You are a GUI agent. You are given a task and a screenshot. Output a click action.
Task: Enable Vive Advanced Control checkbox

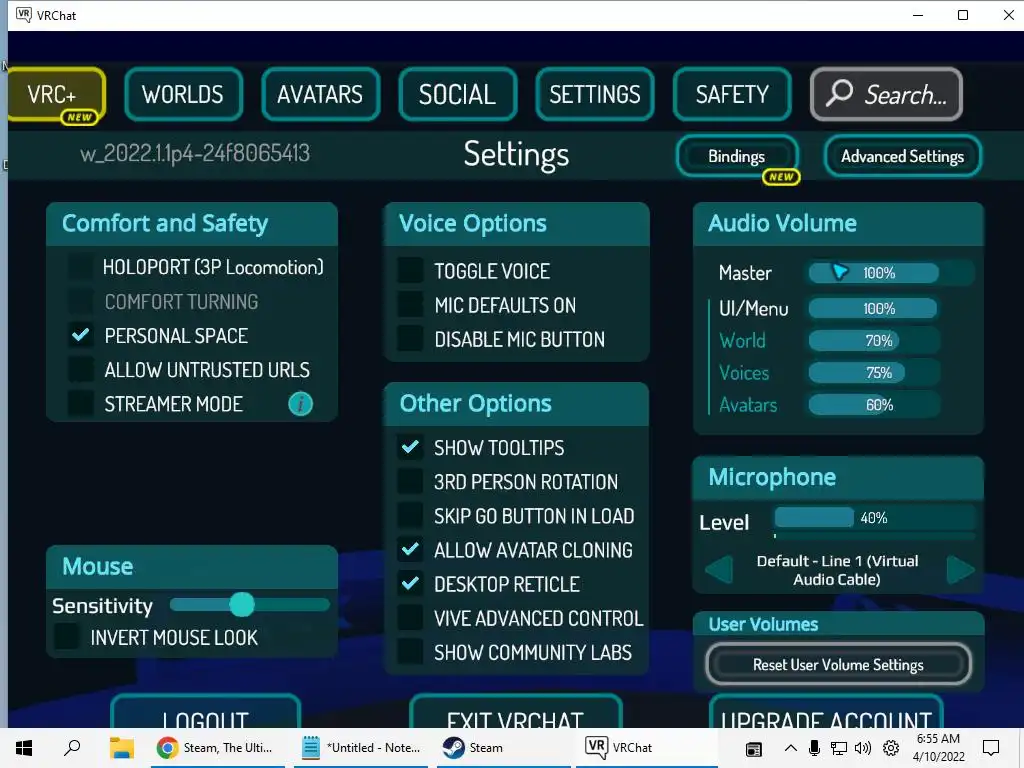410,617
